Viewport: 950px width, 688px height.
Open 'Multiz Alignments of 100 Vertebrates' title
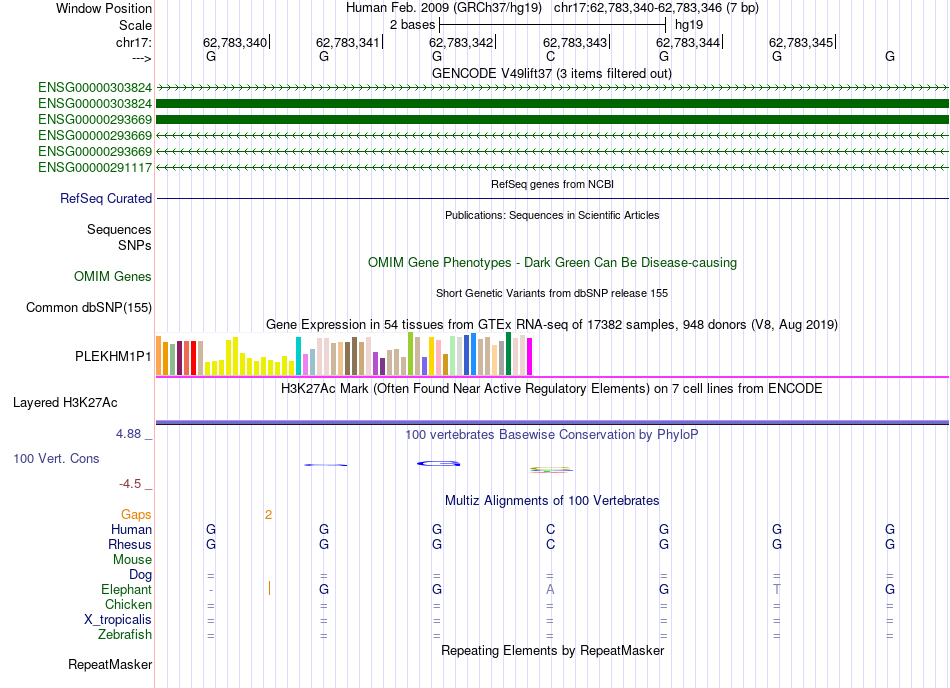pyautogui.click(x=552, y=500)
